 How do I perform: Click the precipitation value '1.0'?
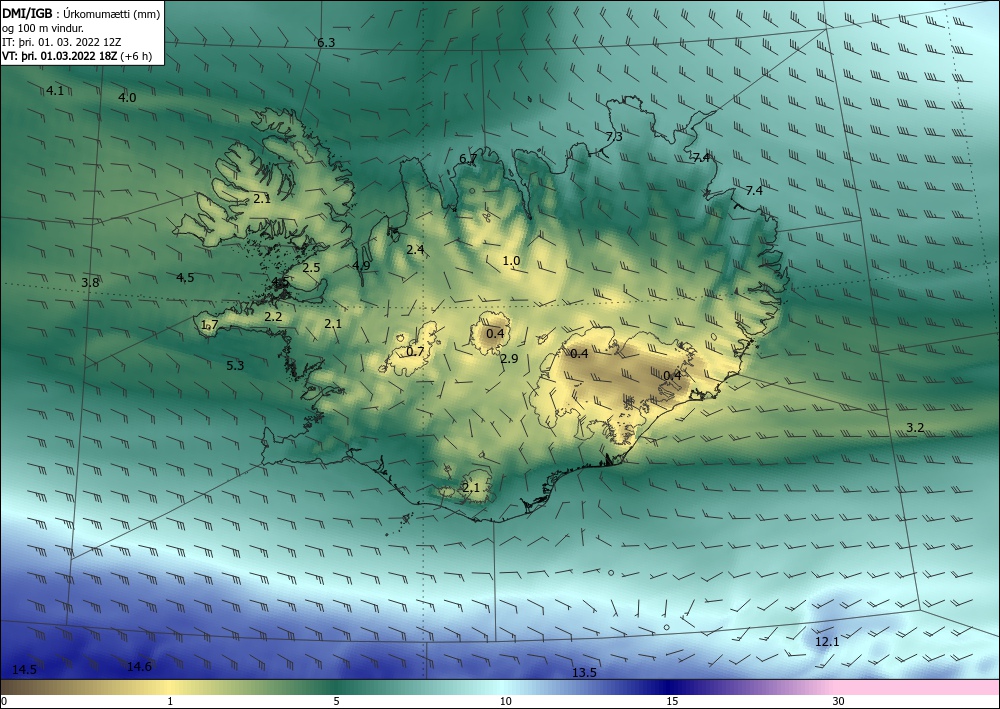511,260
